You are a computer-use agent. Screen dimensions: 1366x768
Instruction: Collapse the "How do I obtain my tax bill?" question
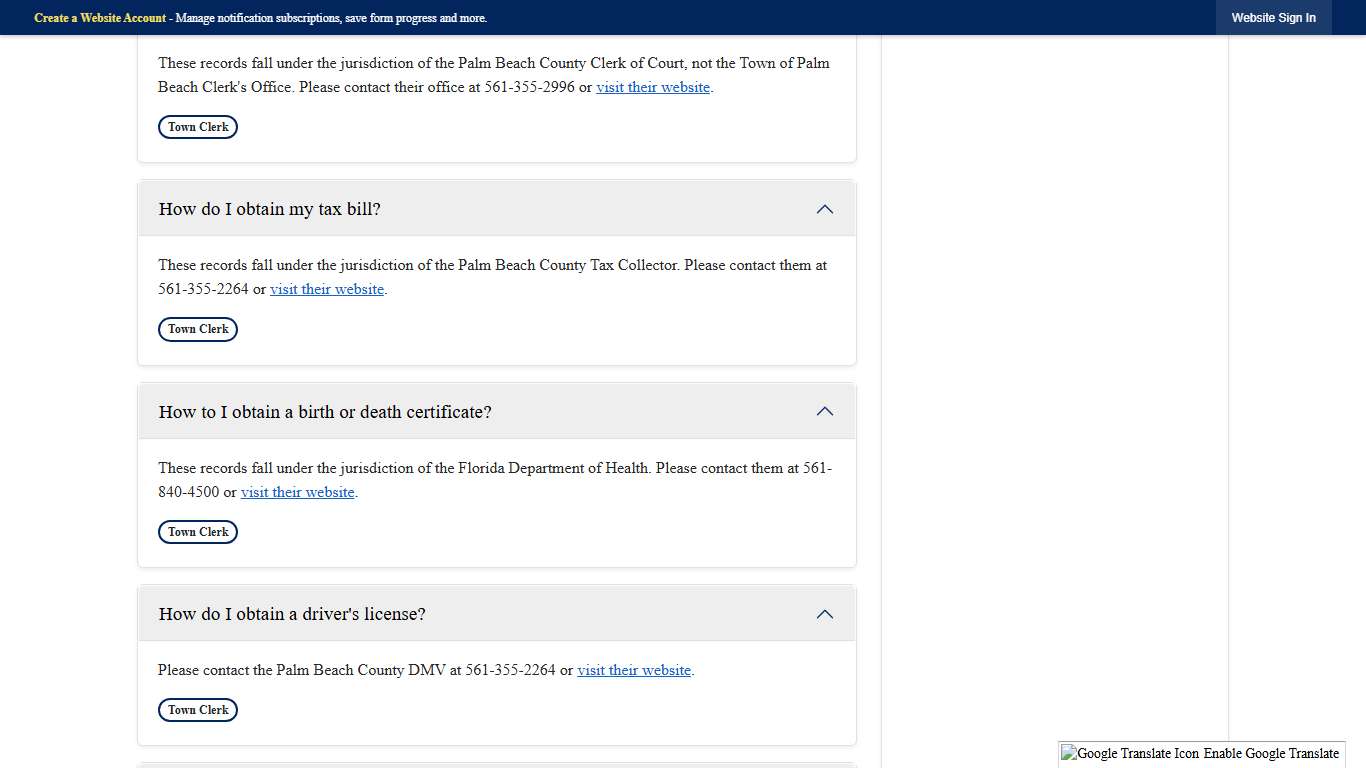[824, 209]
